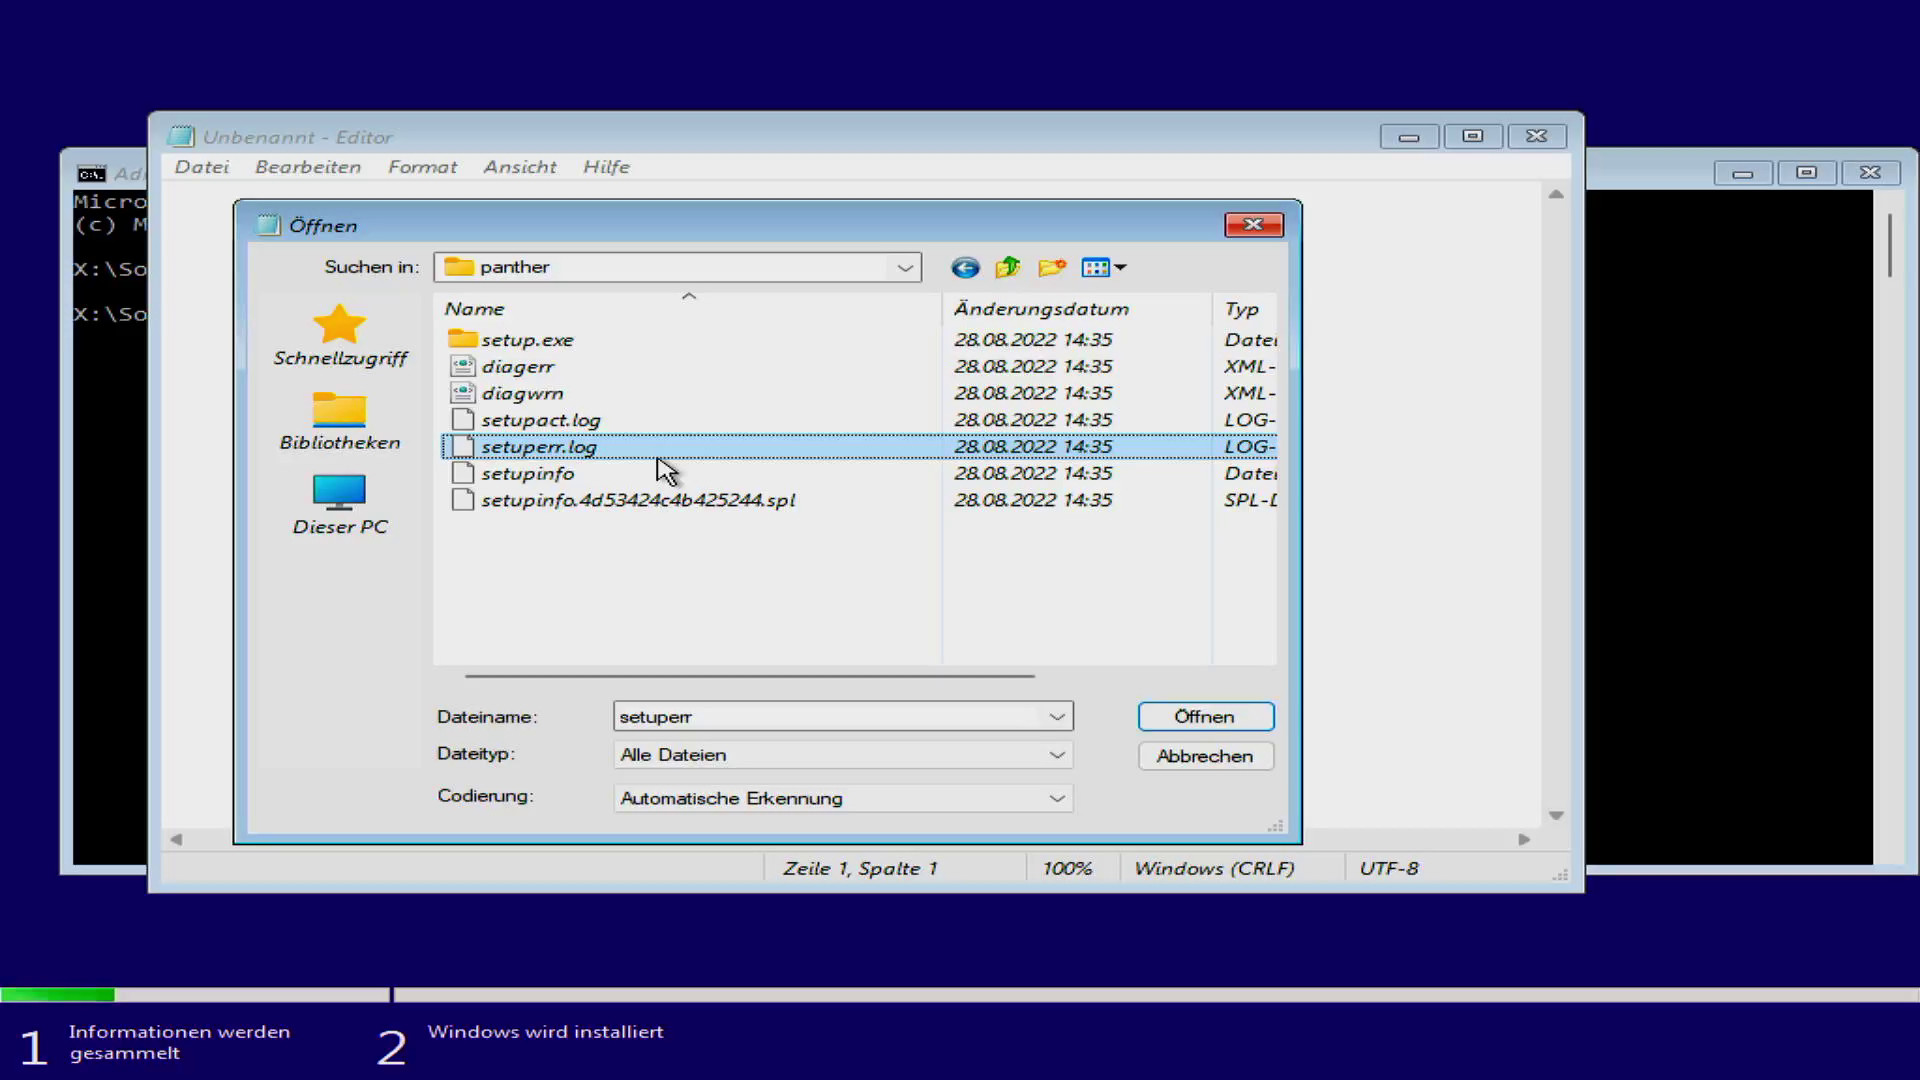Viewport: 1920px width, 1080px height.
Task: Expand the Codierung 'Automatische Erkennung' dropdown
Action: click(x=1057, y=798)
